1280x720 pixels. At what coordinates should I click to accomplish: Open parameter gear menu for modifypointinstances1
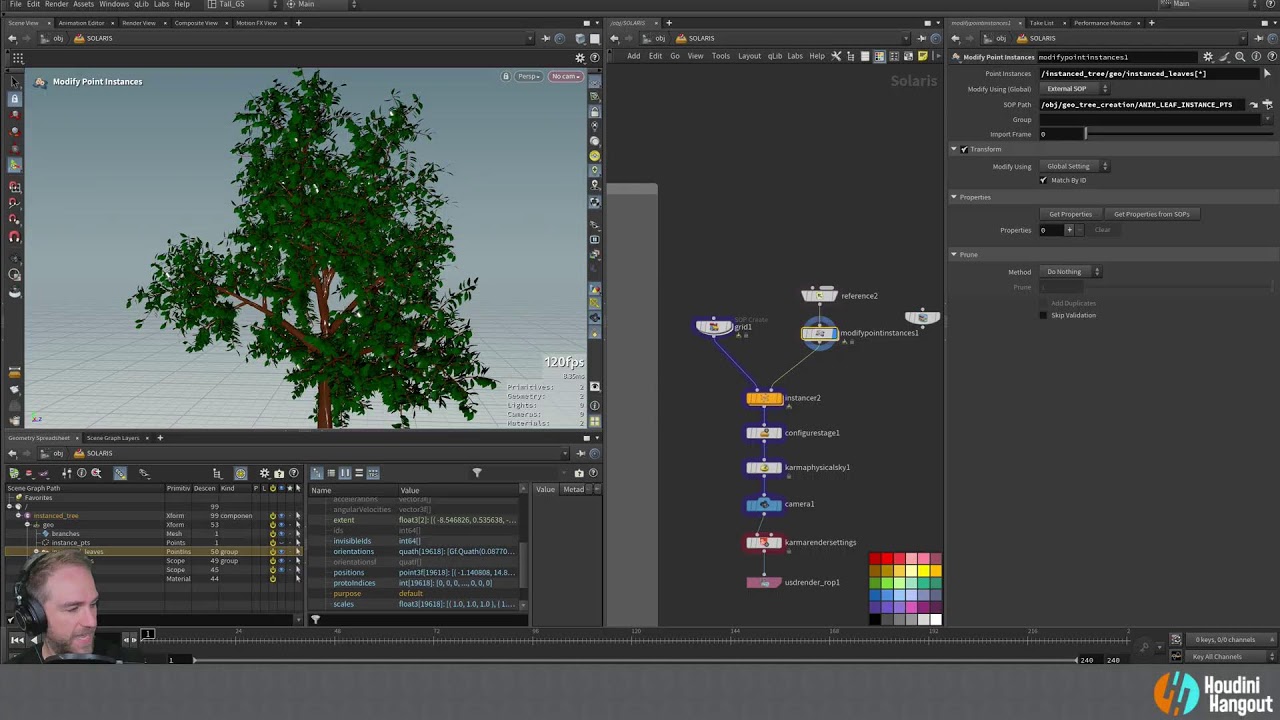(x=1208, y=57)
